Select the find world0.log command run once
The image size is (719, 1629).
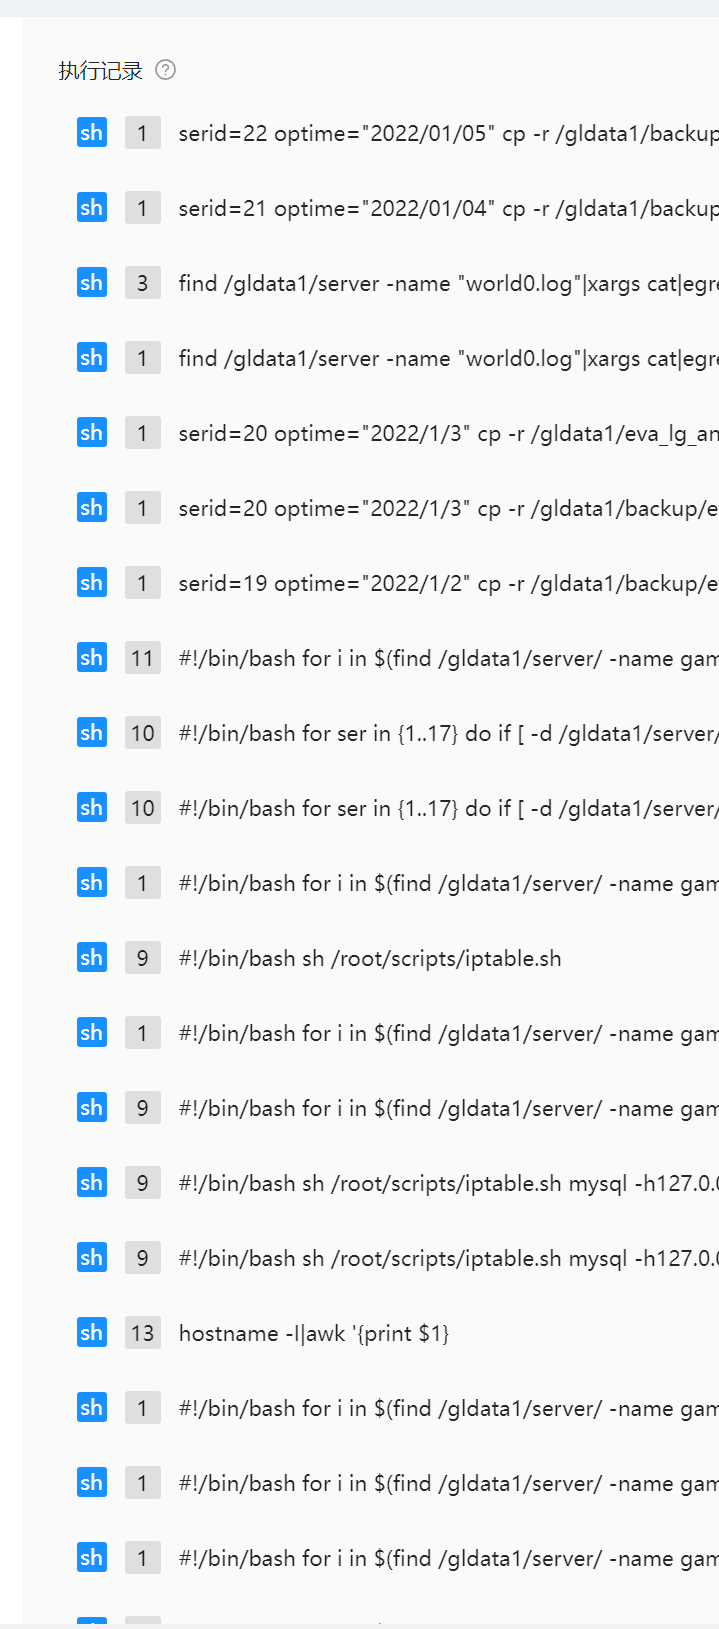(x=448, y=359)
